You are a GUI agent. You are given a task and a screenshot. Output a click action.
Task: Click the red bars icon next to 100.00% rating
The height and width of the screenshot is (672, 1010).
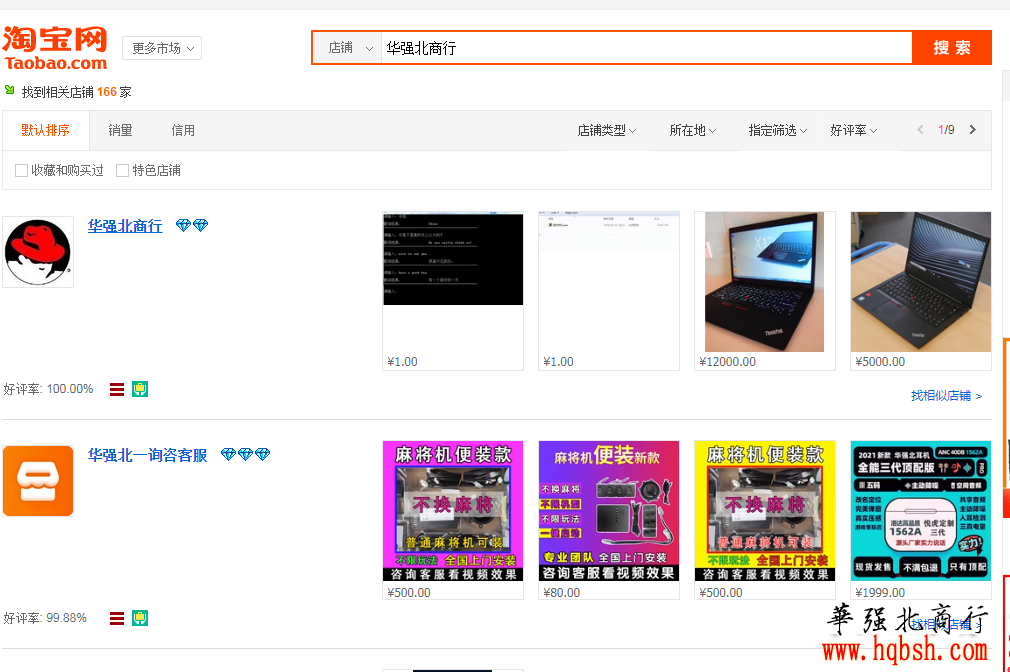[x=117, y=389]
